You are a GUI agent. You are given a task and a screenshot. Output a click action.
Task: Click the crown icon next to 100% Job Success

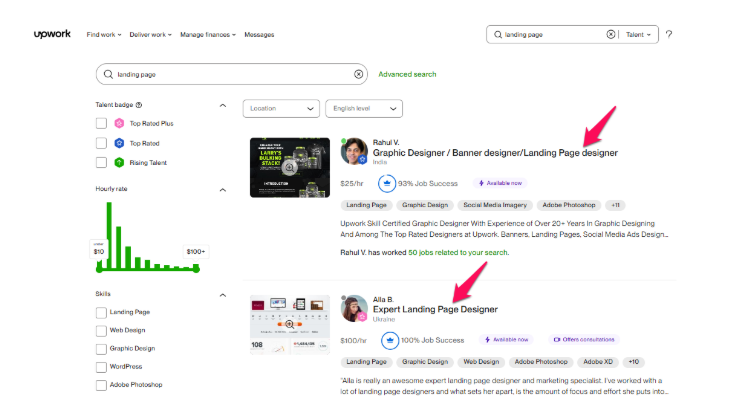coord(390,340)
